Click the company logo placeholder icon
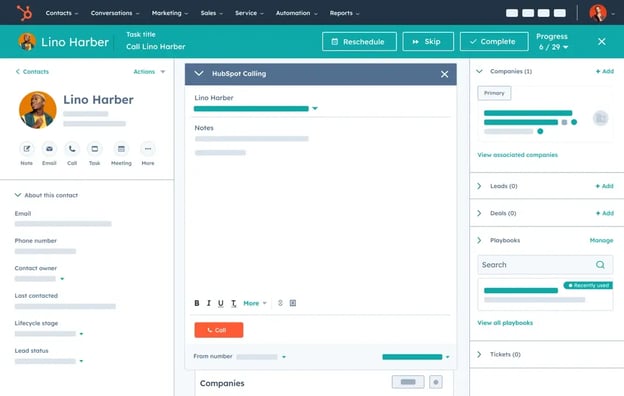Viewport: 624px width, 396px height. (x=601, y=118)
